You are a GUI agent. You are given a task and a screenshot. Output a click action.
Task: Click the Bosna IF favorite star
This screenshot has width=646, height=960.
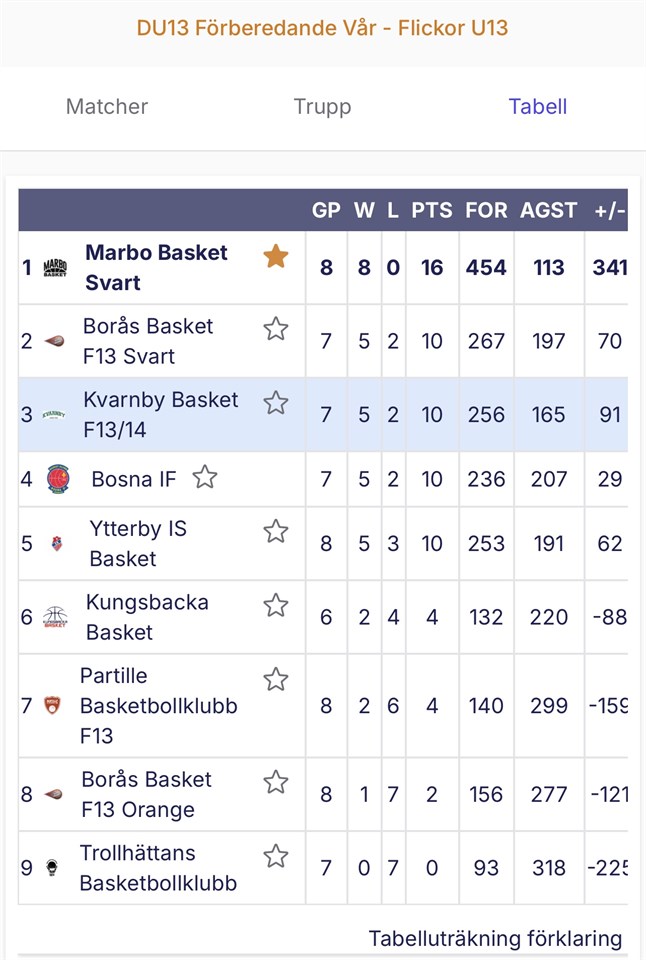coord(205,477)
